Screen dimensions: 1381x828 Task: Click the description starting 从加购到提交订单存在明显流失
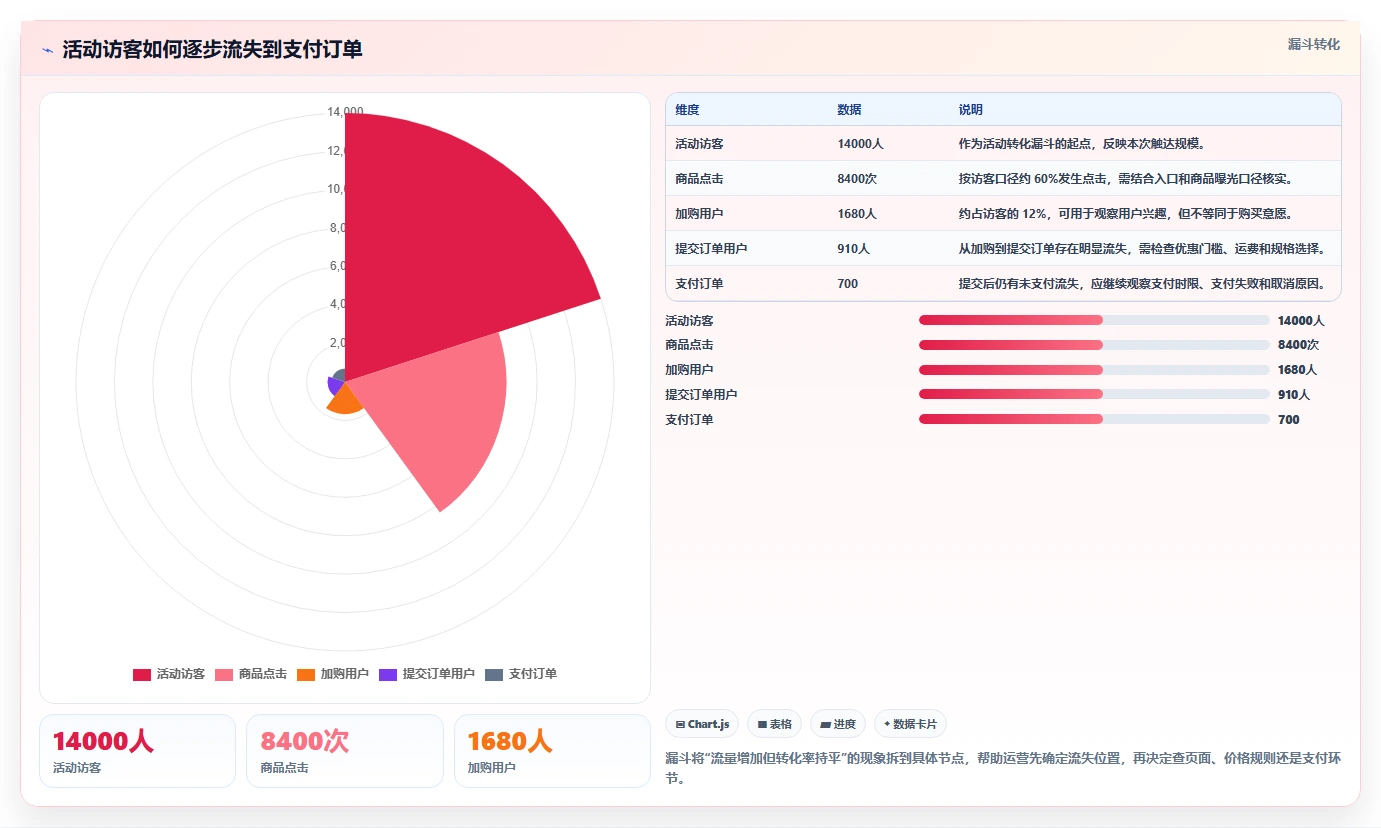tap(1142, 249)
